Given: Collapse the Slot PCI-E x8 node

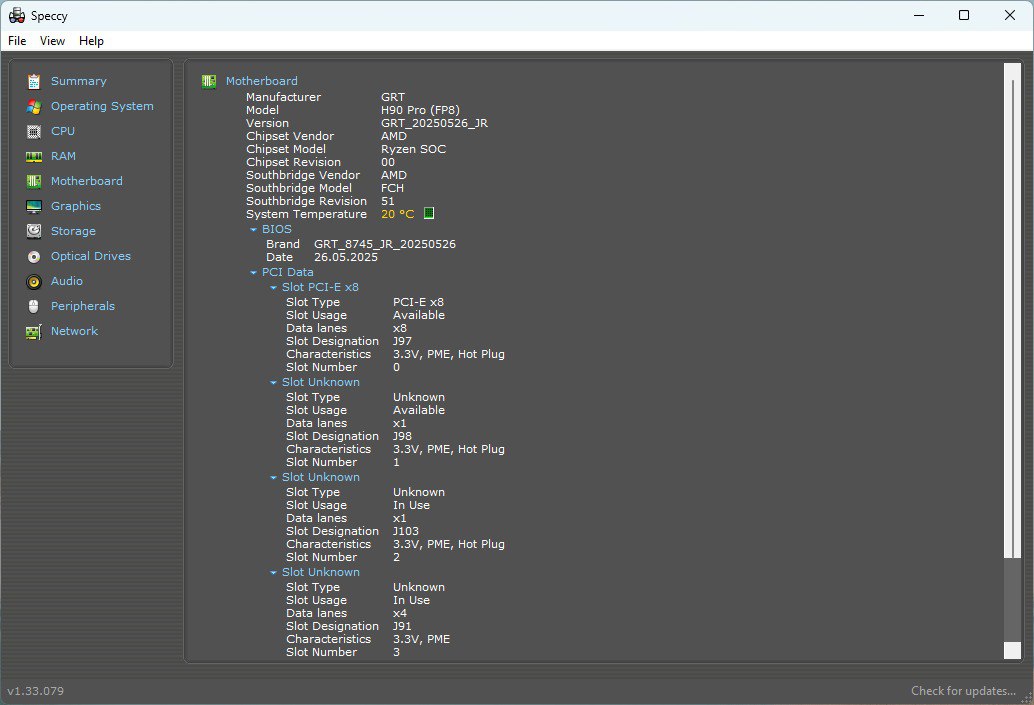Looking at the screenshot, I should (x=273, y=288).
